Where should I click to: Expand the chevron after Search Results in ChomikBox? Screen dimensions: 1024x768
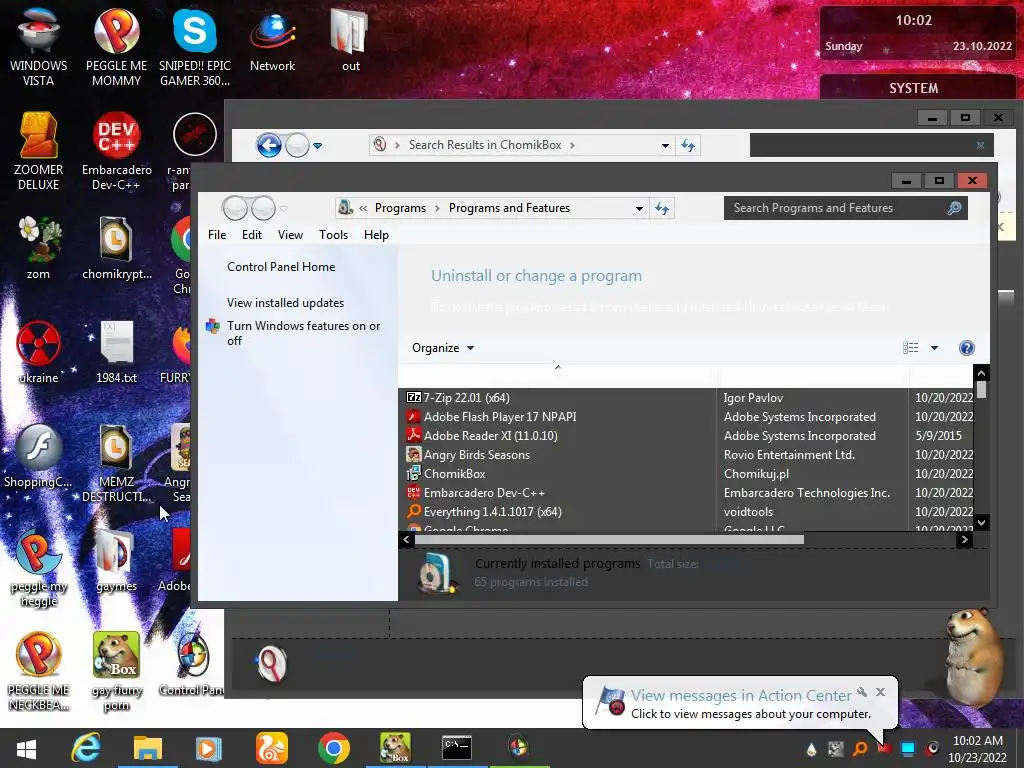tap(572, 145)
